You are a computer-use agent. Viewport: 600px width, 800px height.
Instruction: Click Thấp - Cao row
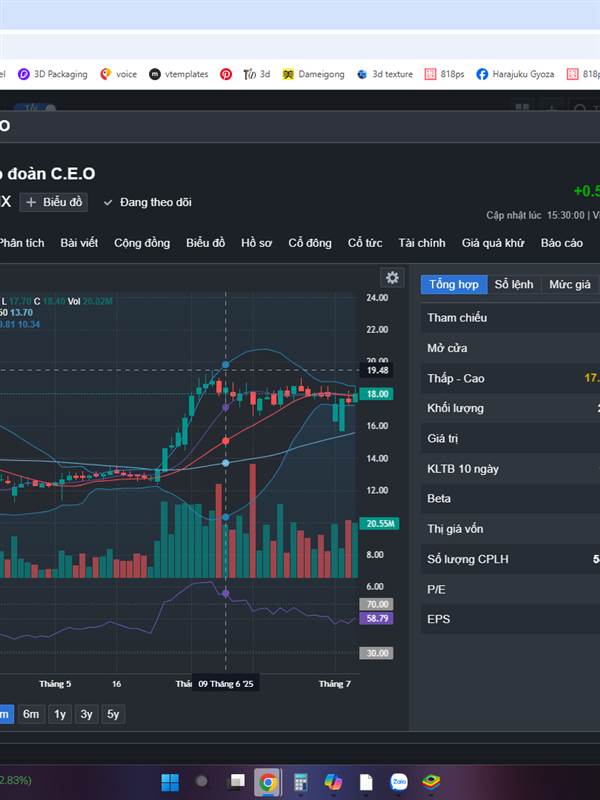click(x=510, y=378)
